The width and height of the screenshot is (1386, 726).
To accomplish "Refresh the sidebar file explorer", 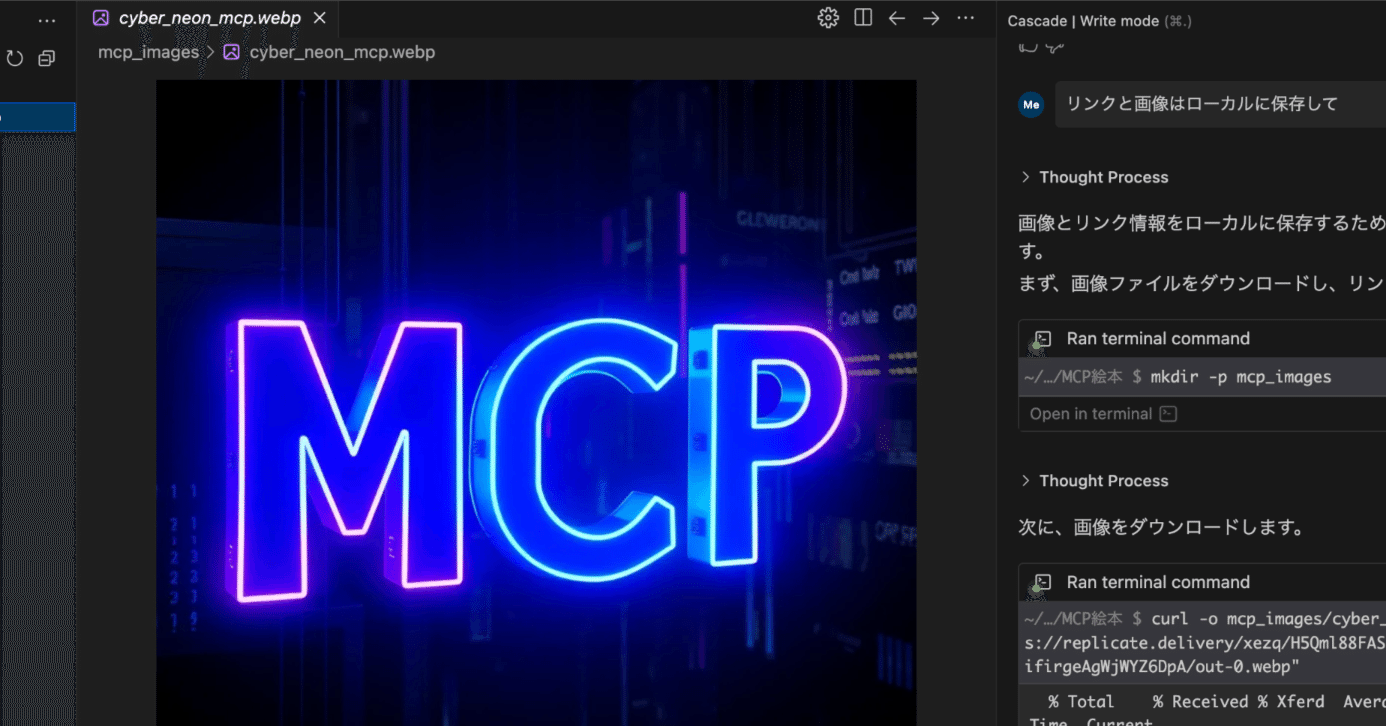I will [x=15, y=59].
